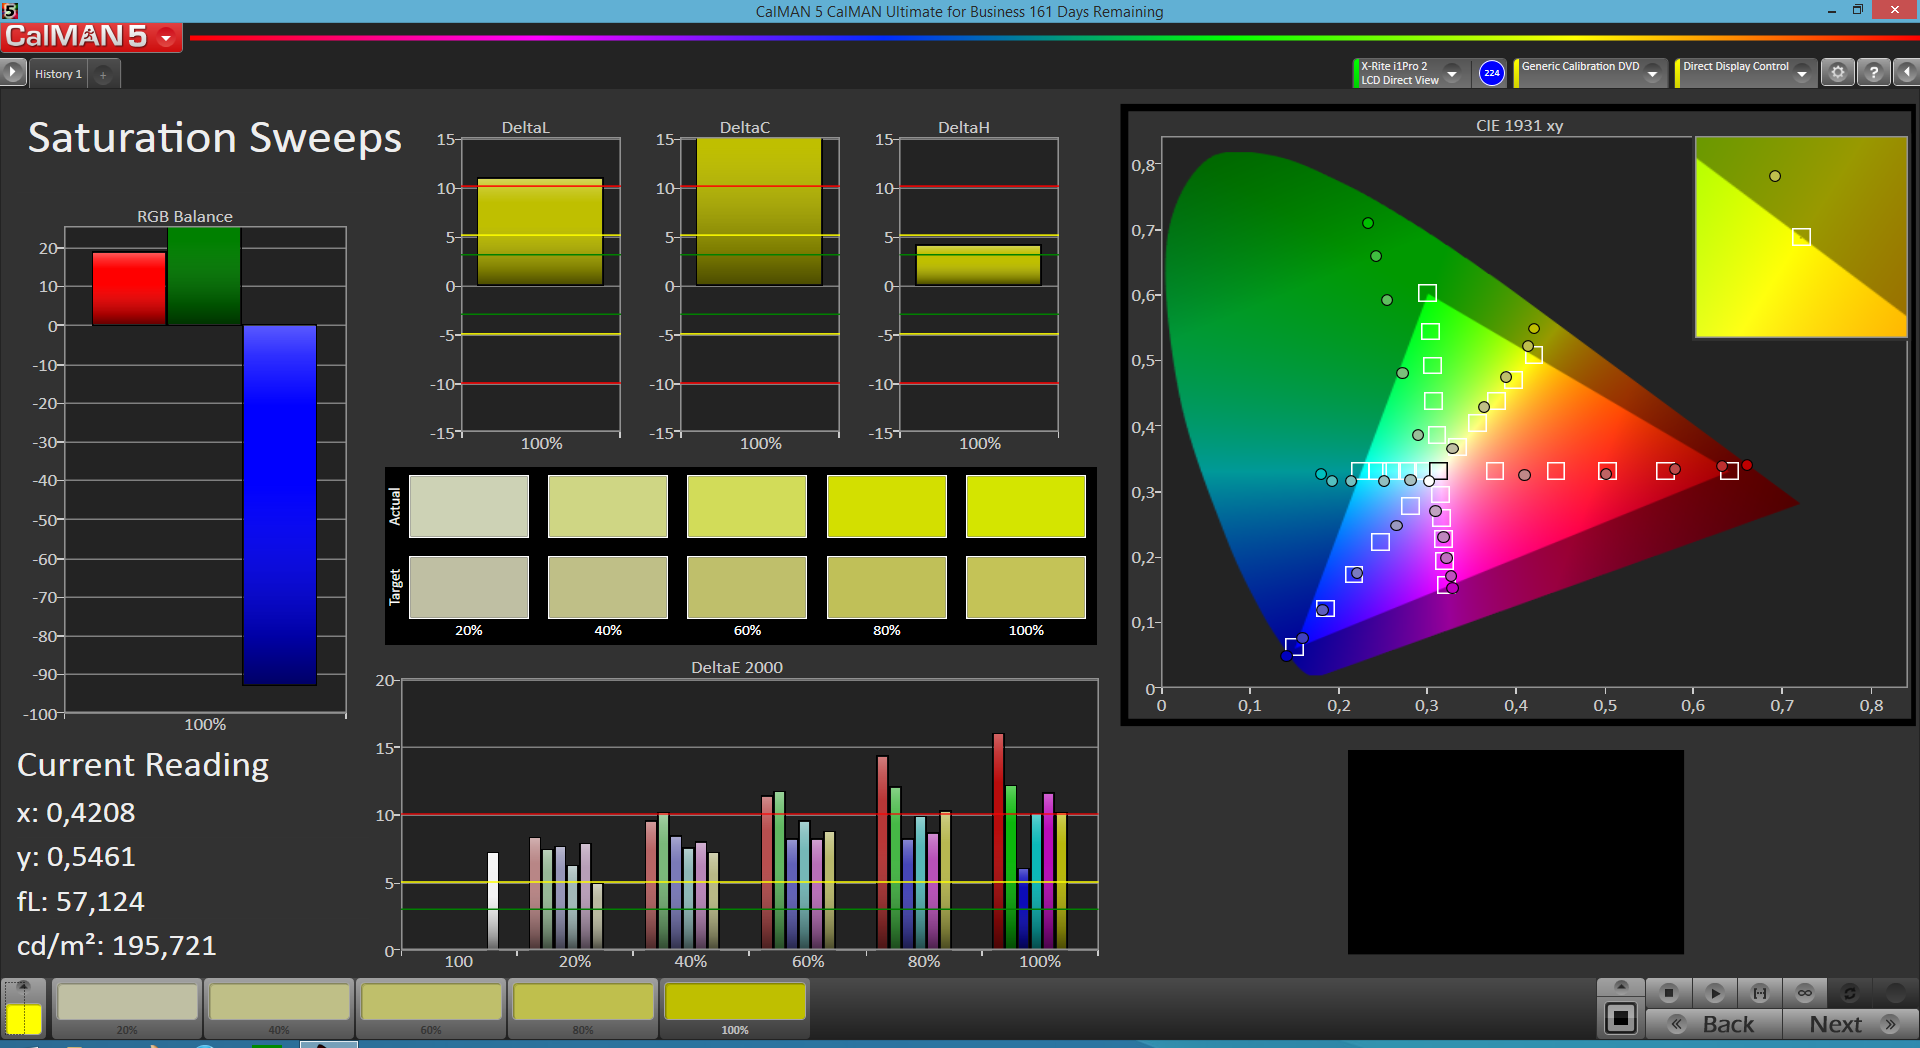Collapse the side panel with the left arrow
Image resolution: width=1920 pixels, height=1048 pixels.
[1906, 73]
